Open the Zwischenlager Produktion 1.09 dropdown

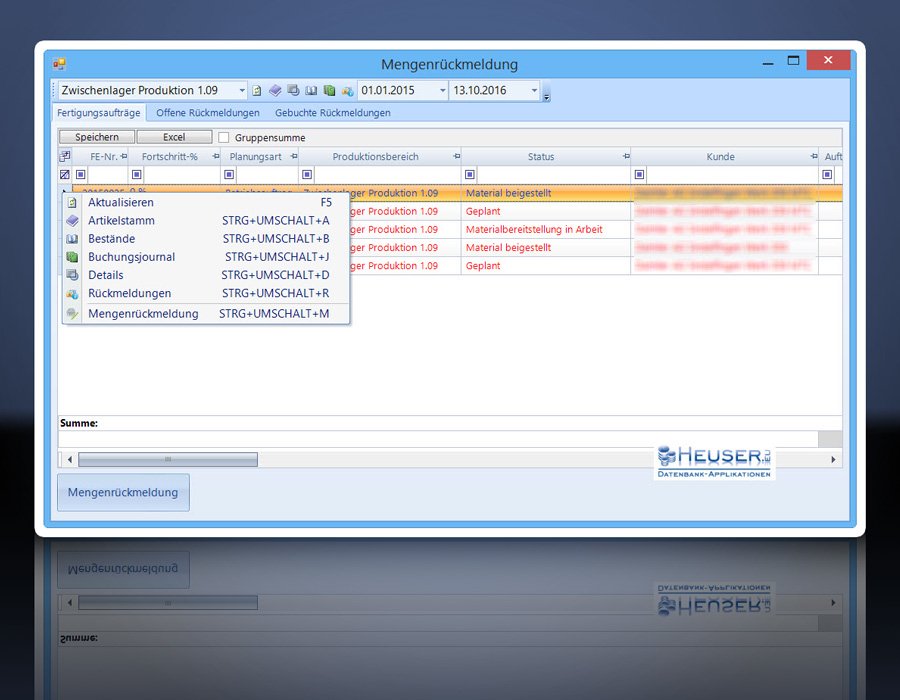point(242,91)
